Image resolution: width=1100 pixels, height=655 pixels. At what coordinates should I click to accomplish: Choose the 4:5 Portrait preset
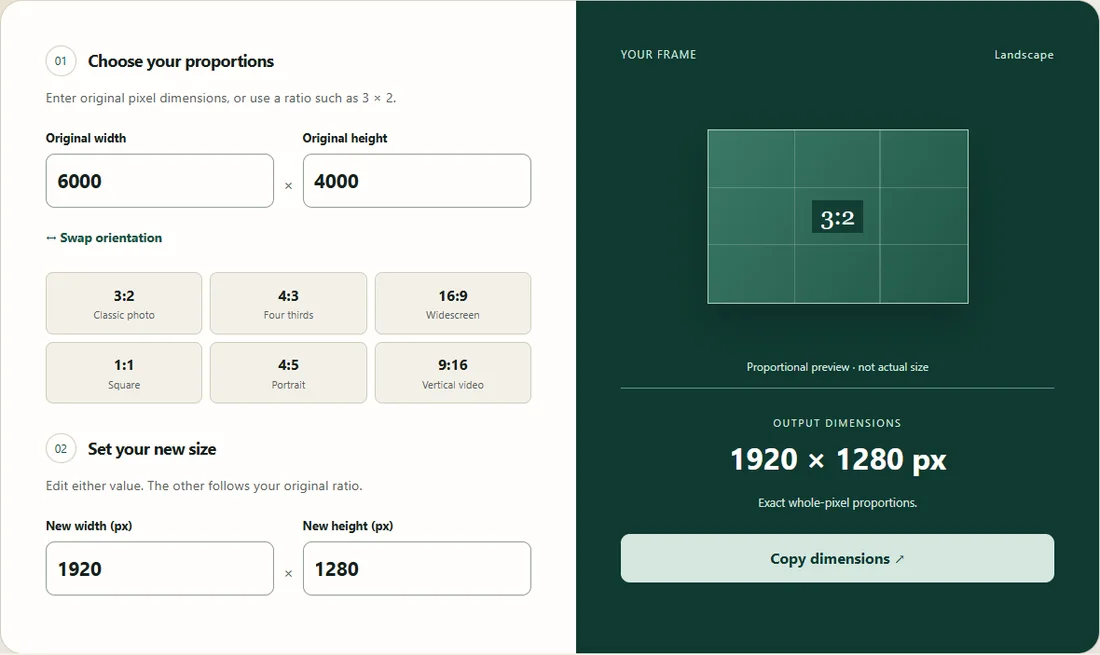coord(288,373)
